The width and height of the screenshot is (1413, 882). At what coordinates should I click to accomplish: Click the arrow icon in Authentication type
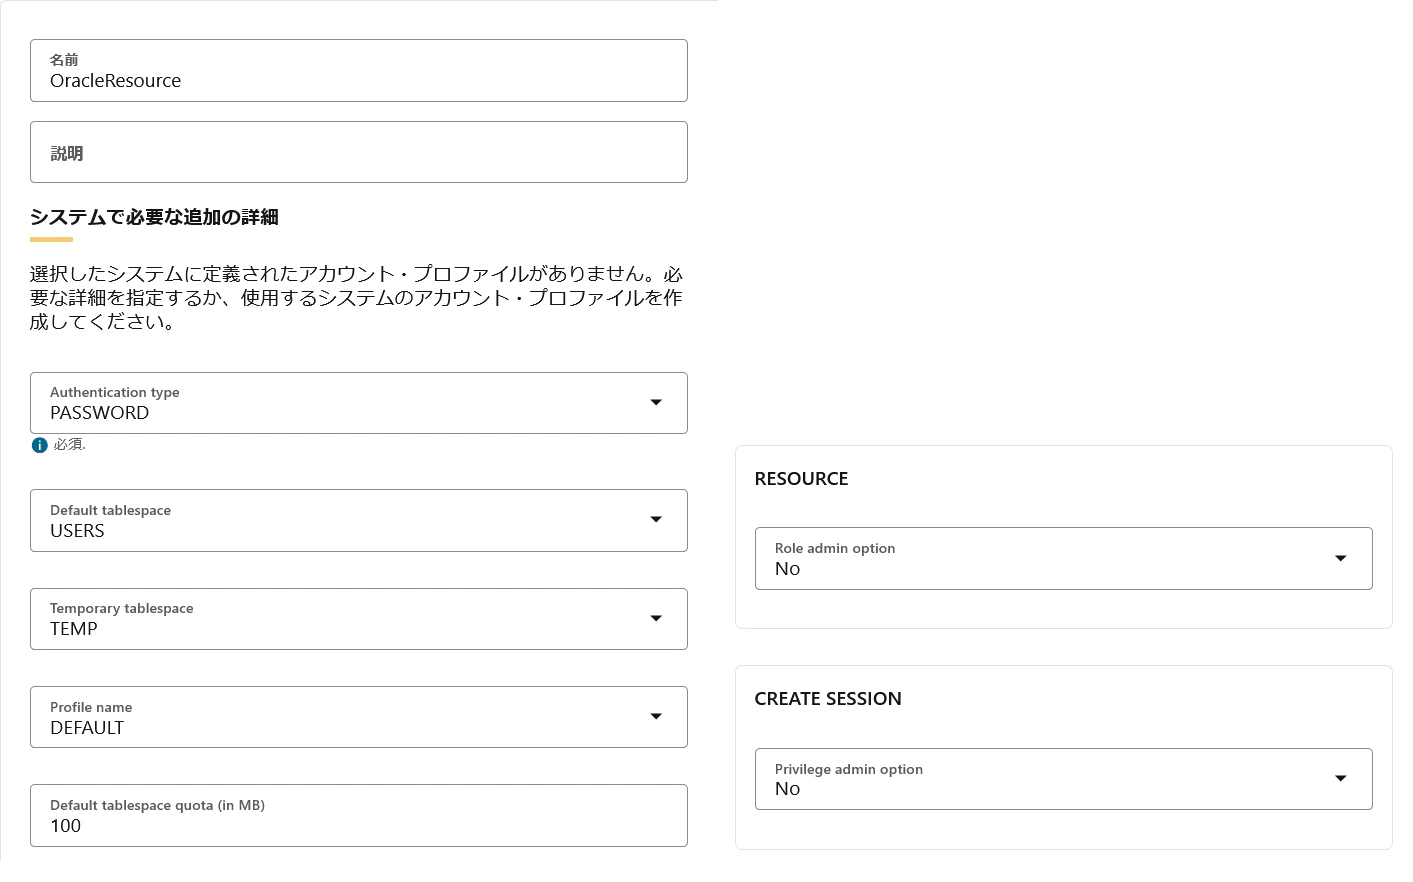pos(656,402)
